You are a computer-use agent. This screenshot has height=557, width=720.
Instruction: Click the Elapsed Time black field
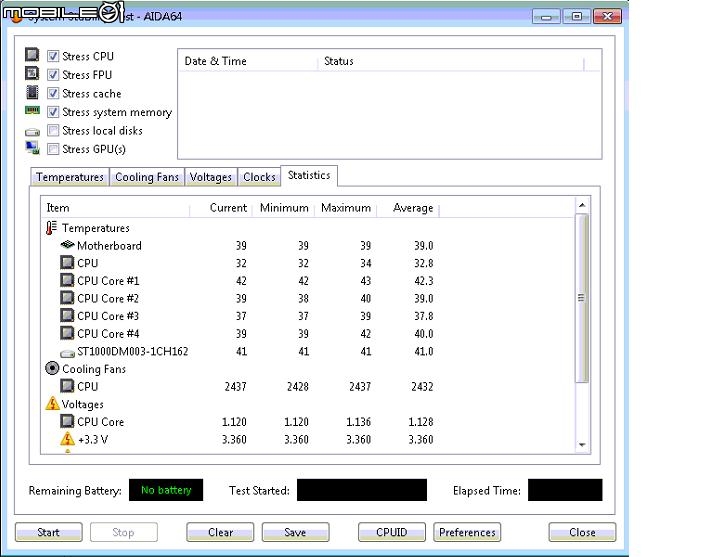click(x=565, y=490)
